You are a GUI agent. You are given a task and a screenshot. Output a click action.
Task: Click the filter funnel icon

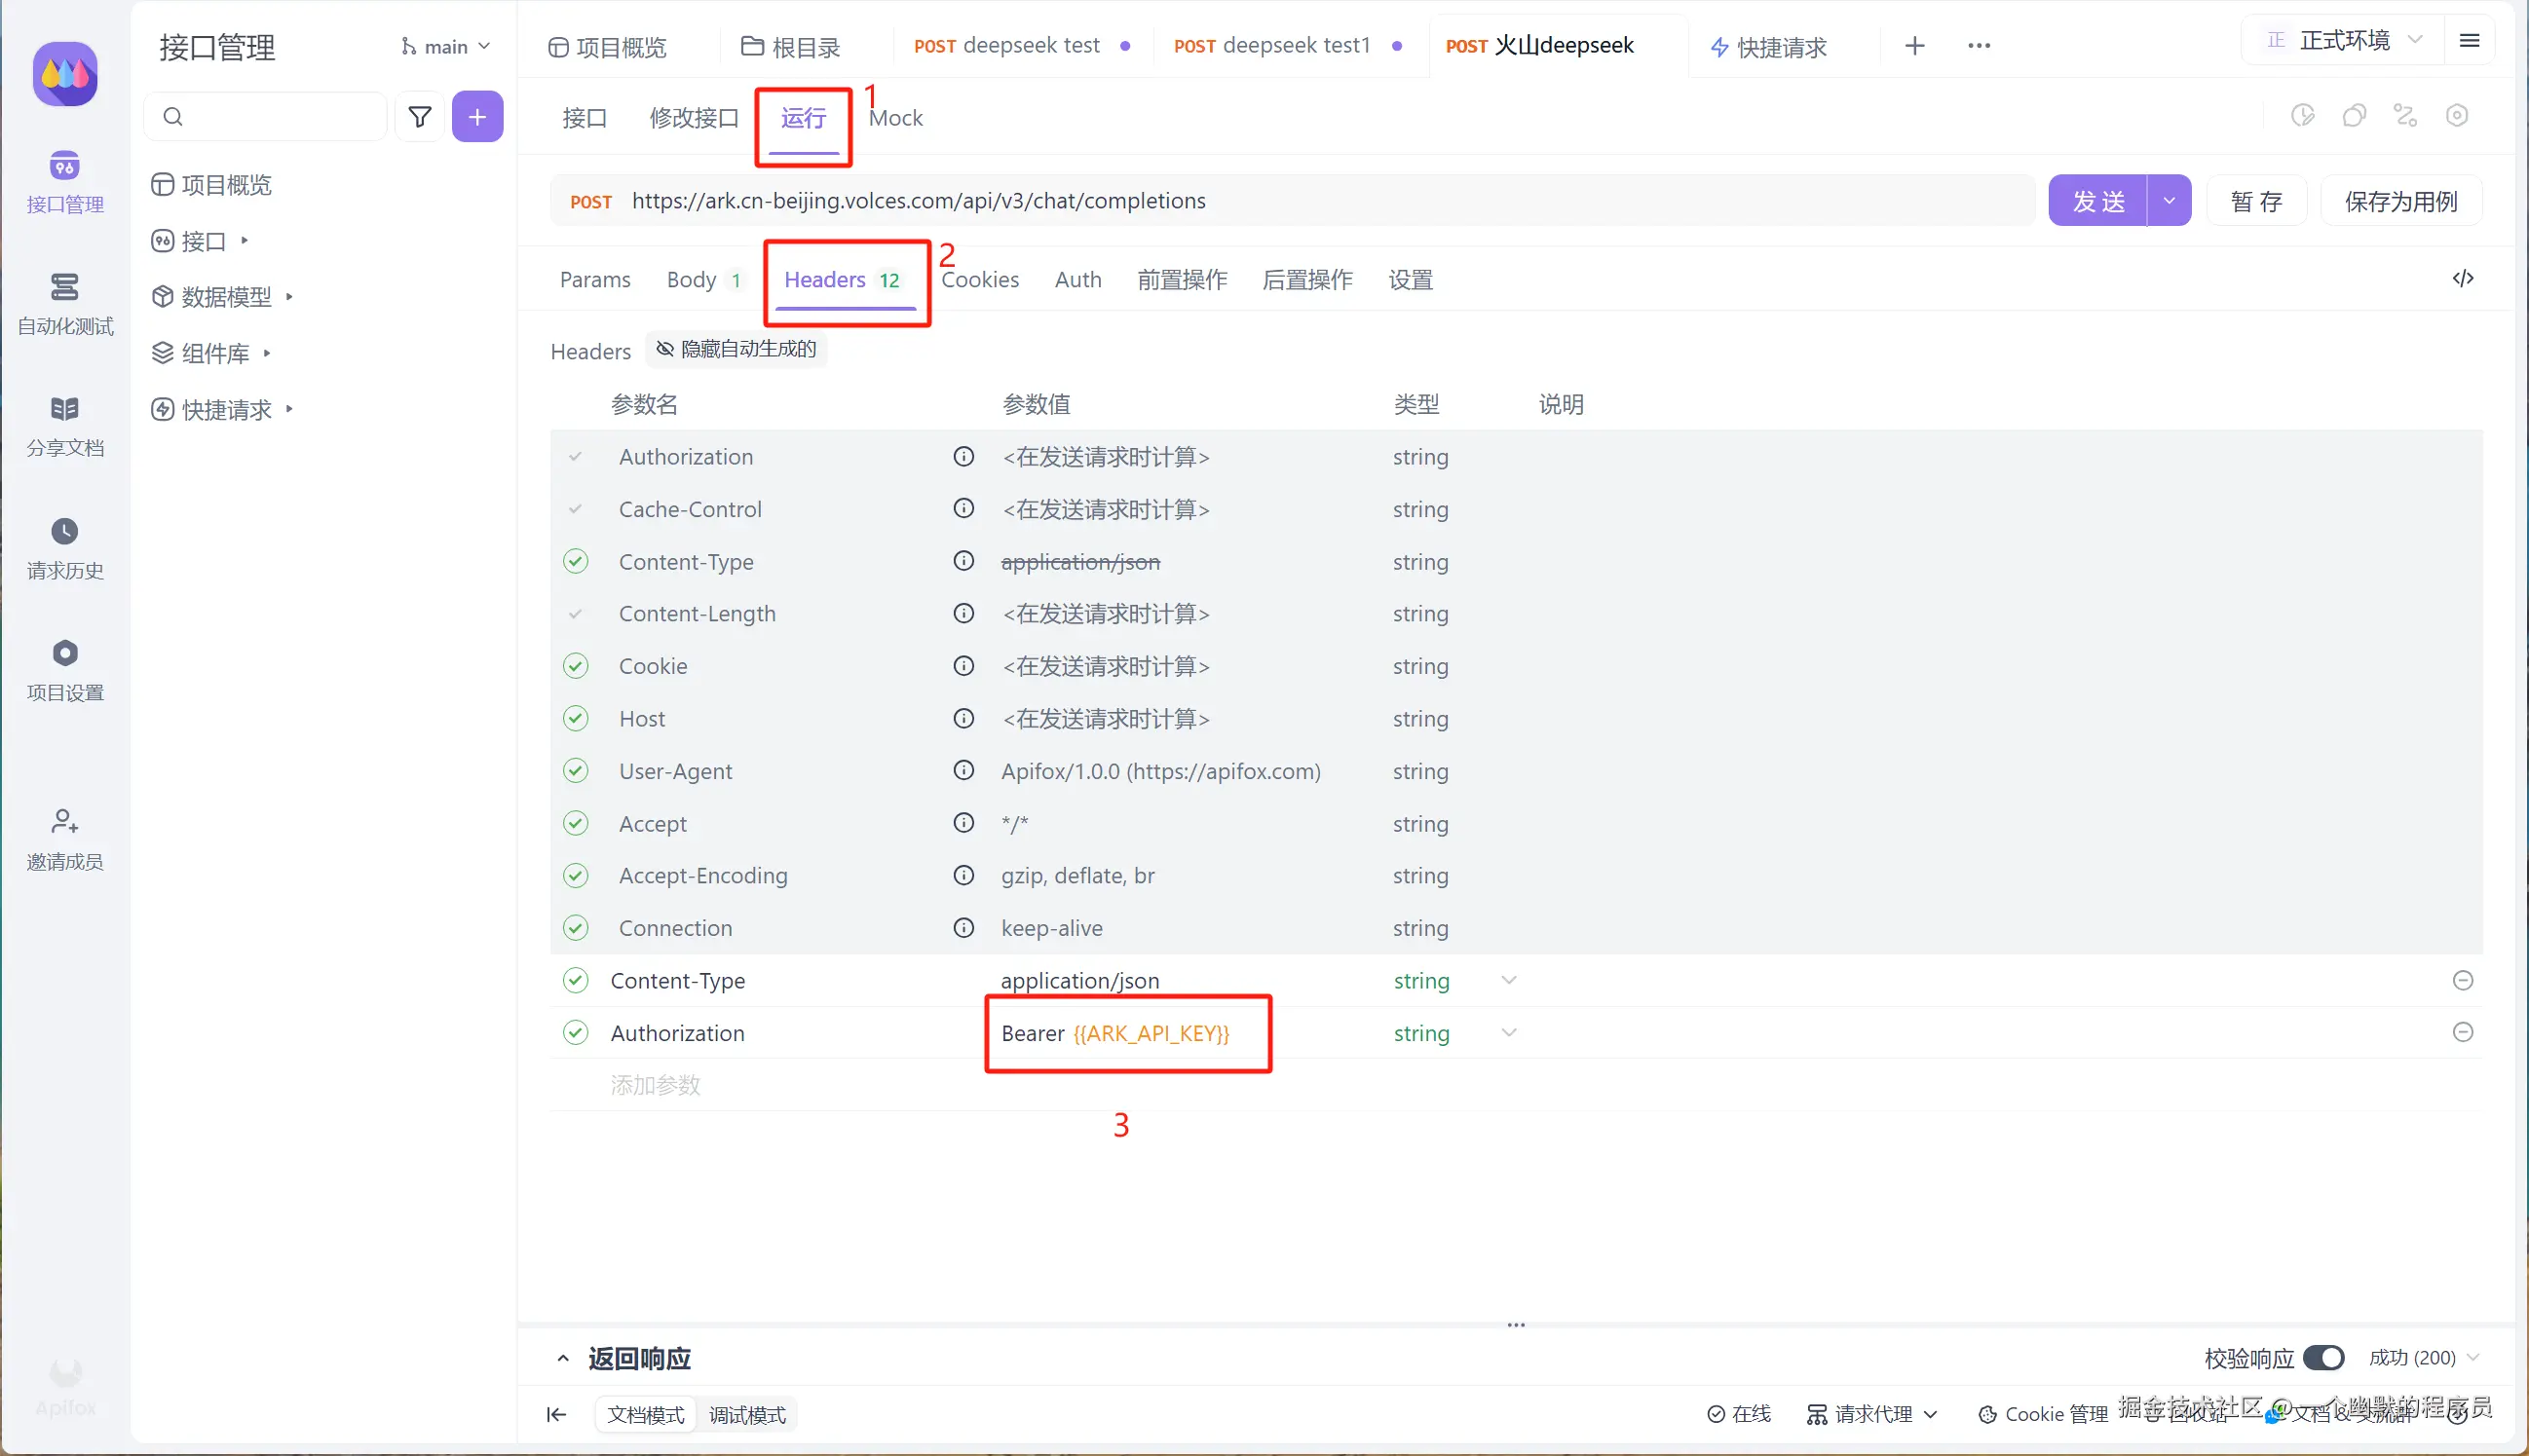tap(420, 117)
